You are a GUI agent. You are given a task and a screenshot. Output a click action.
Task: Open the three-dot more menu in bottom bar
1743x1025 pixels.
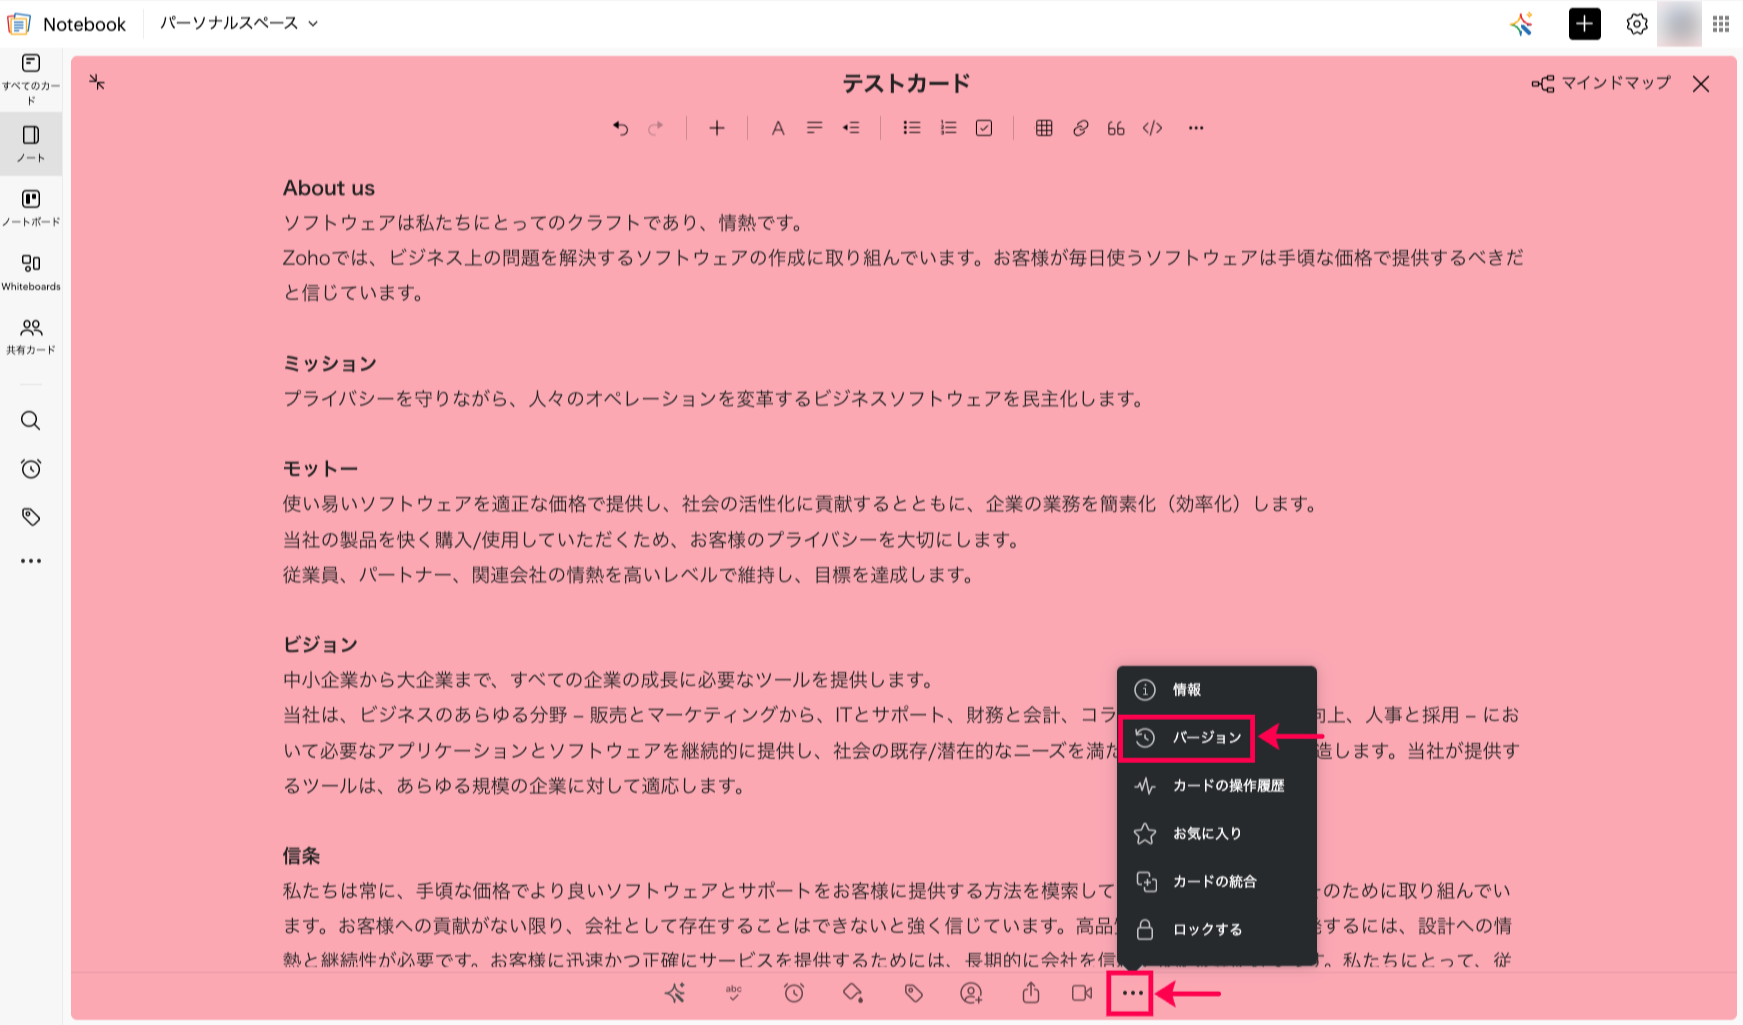click(1131, 993)
